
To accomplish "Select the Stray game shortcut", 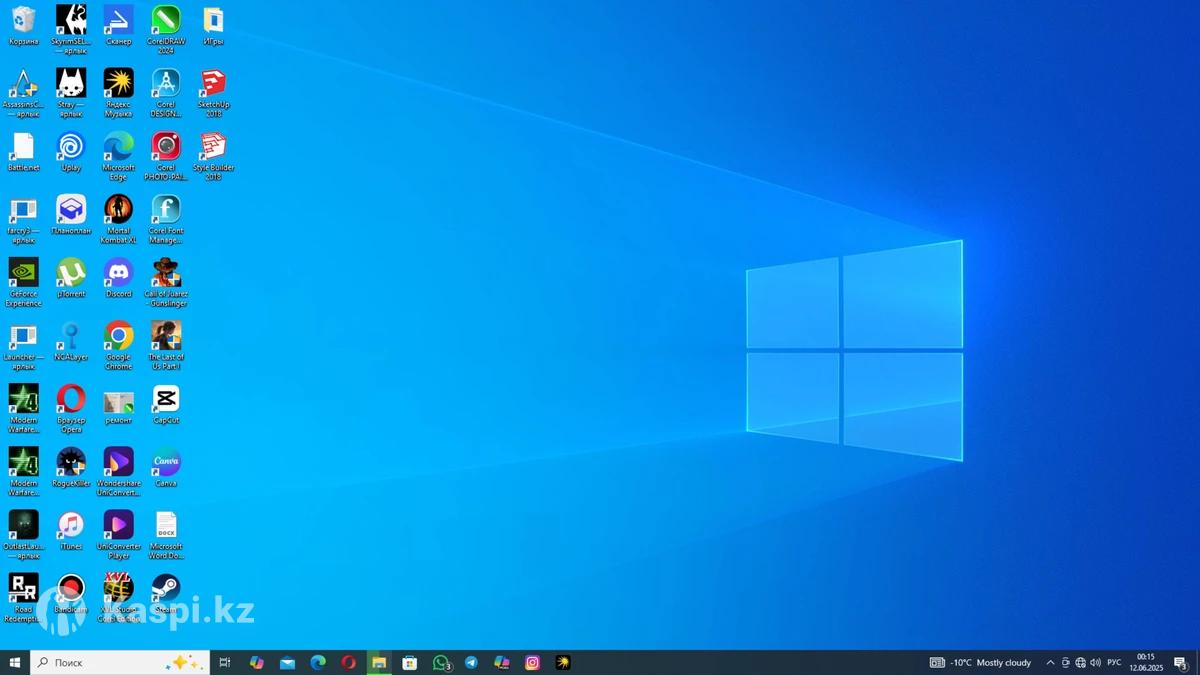I will coord(71,94).
